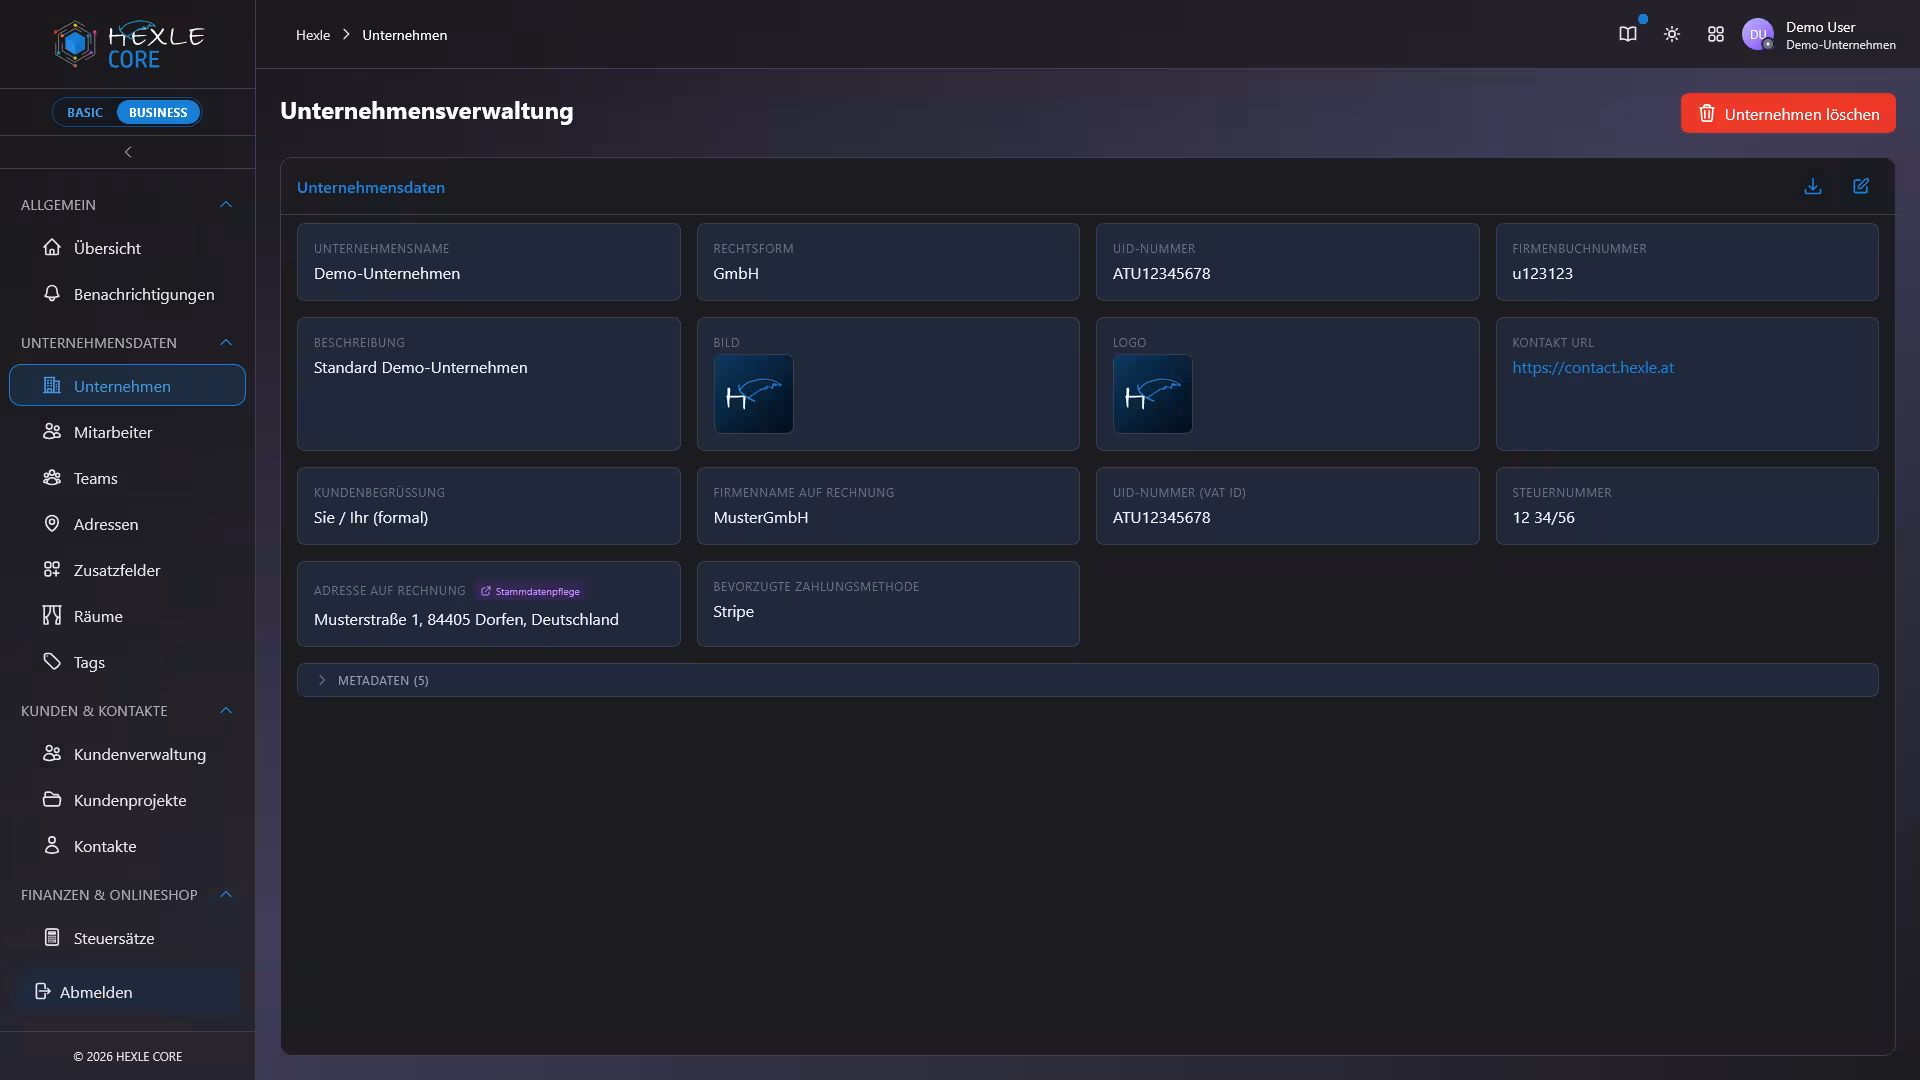Click calculator icon of Steuersätze
Viewport: 1920px width, 1080px height.
click(52, 937)
